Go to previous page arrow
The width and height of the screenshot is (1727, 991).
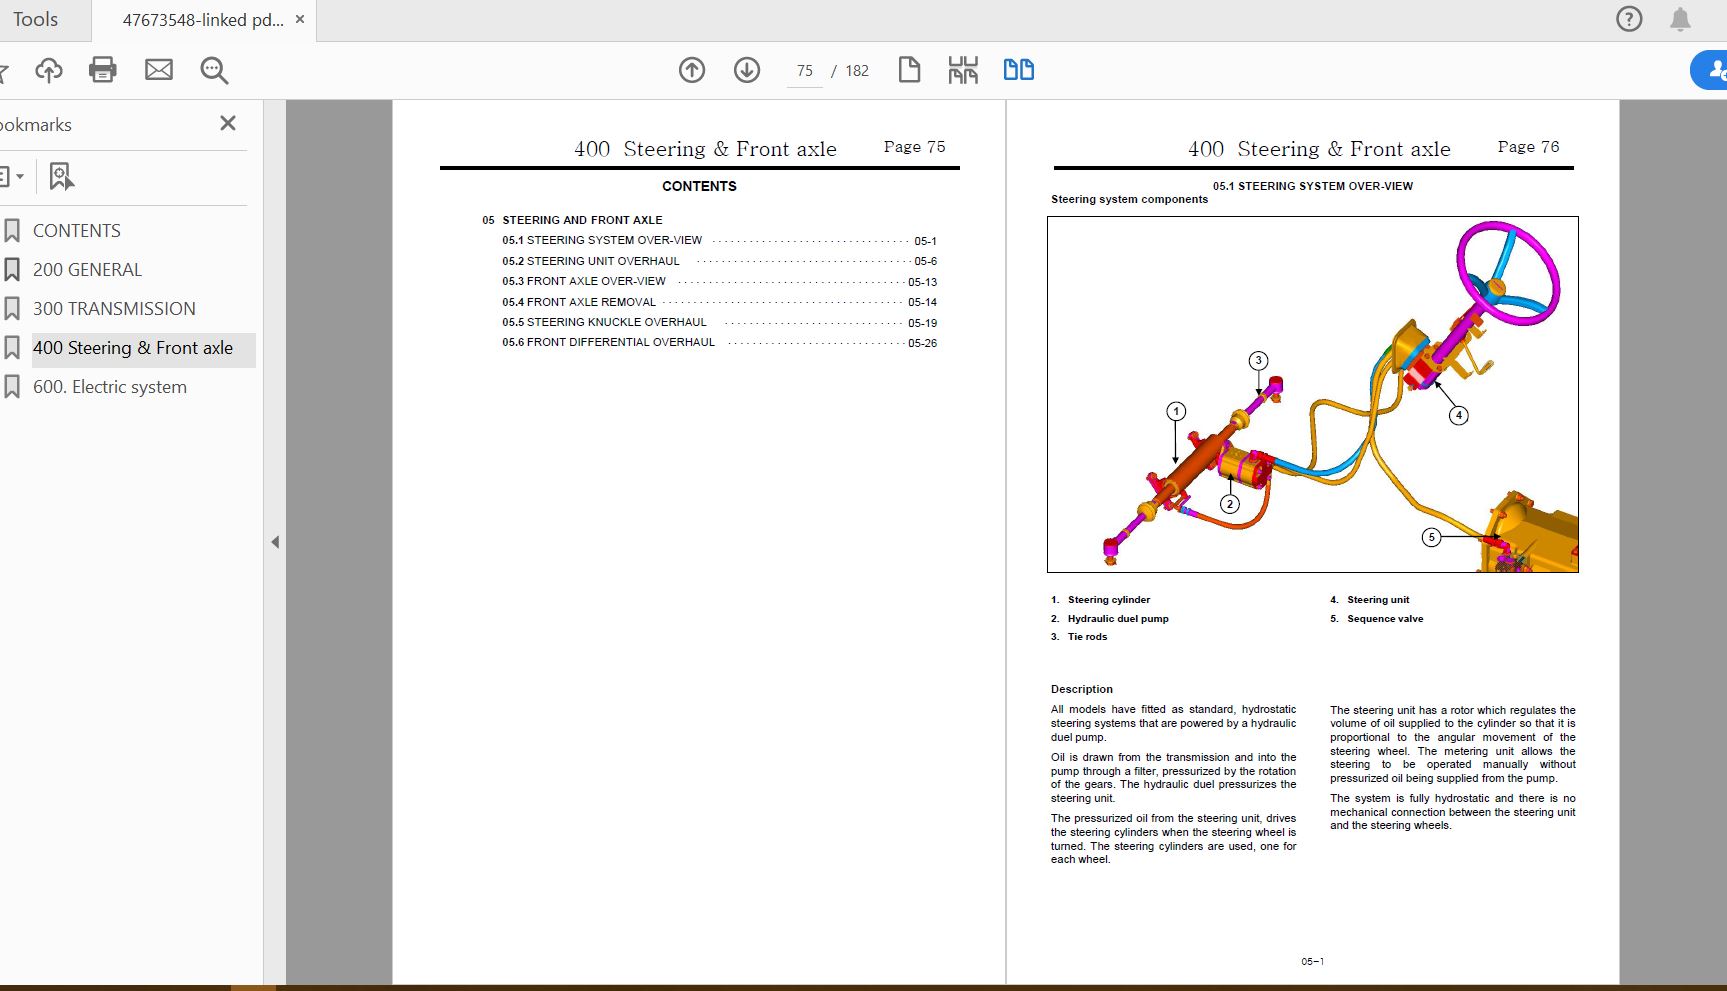(x=692, y=70)
